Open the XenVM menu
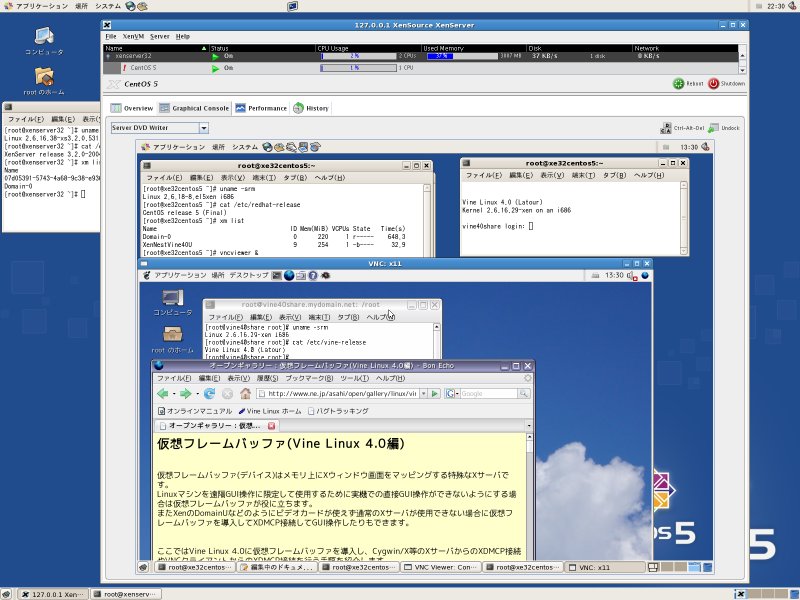The height and width of the screenshot is (600, 800). click(x=133, y=37)
